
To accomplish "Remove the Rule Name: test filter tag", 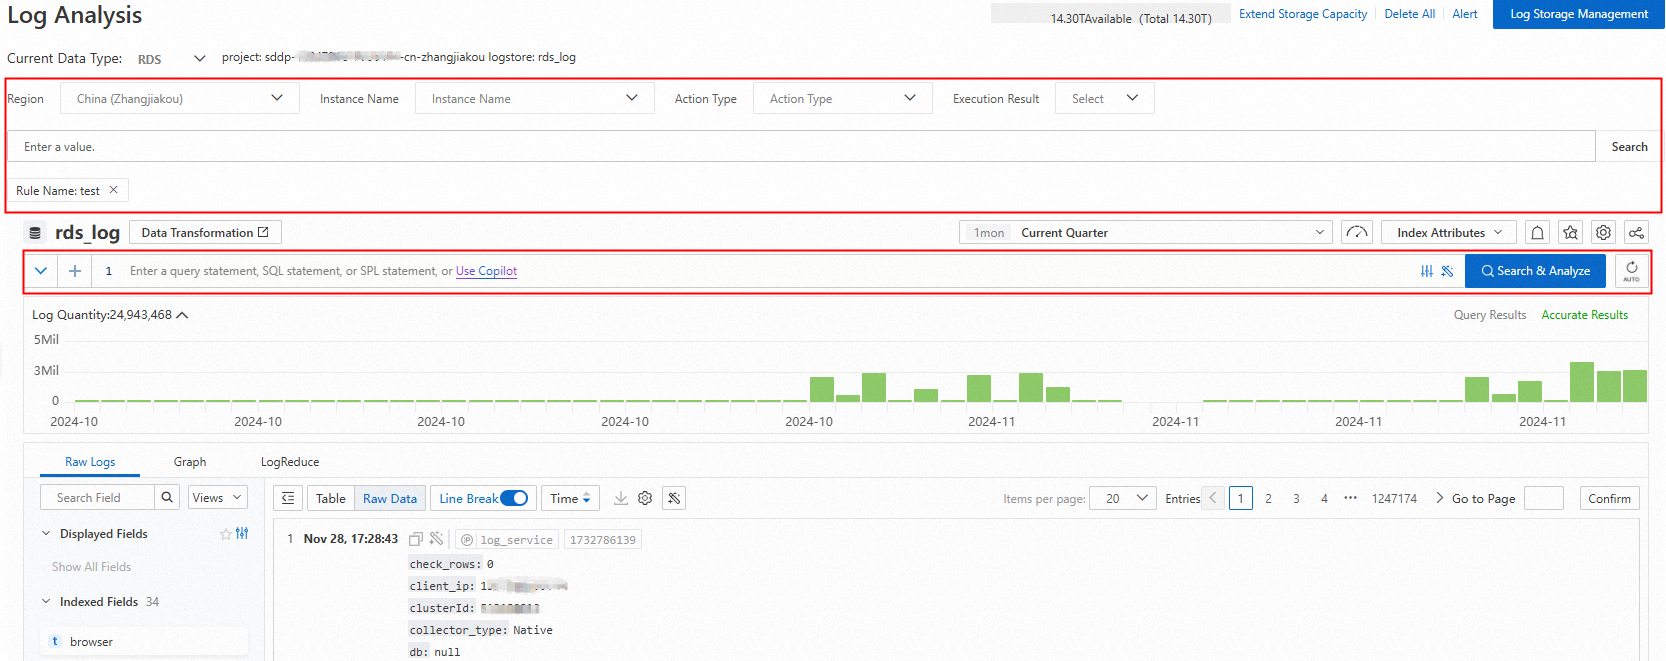I will [113, 190].
